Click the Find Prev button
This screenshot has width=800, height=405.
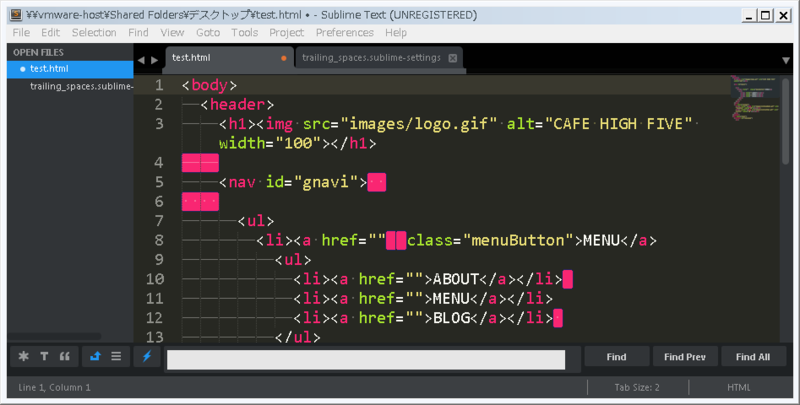(685, 357)
